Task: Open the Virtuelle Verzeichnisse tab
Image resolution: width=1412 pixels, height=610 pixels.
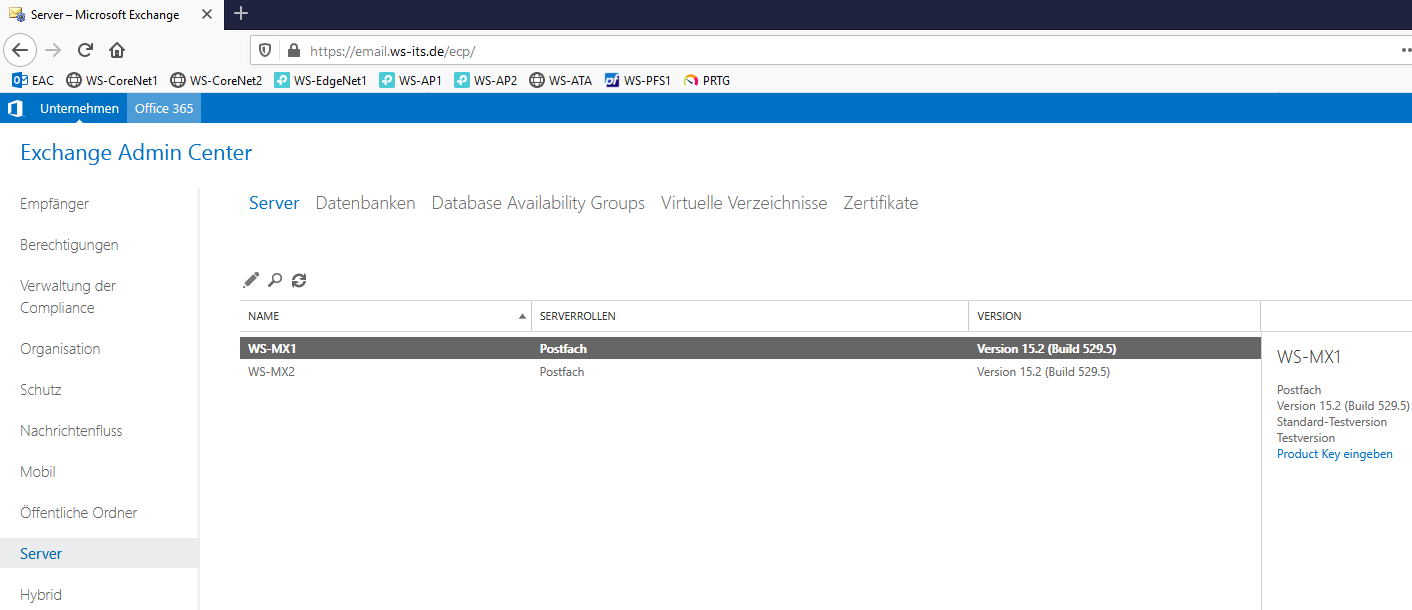Action: (x=744, y=203)
